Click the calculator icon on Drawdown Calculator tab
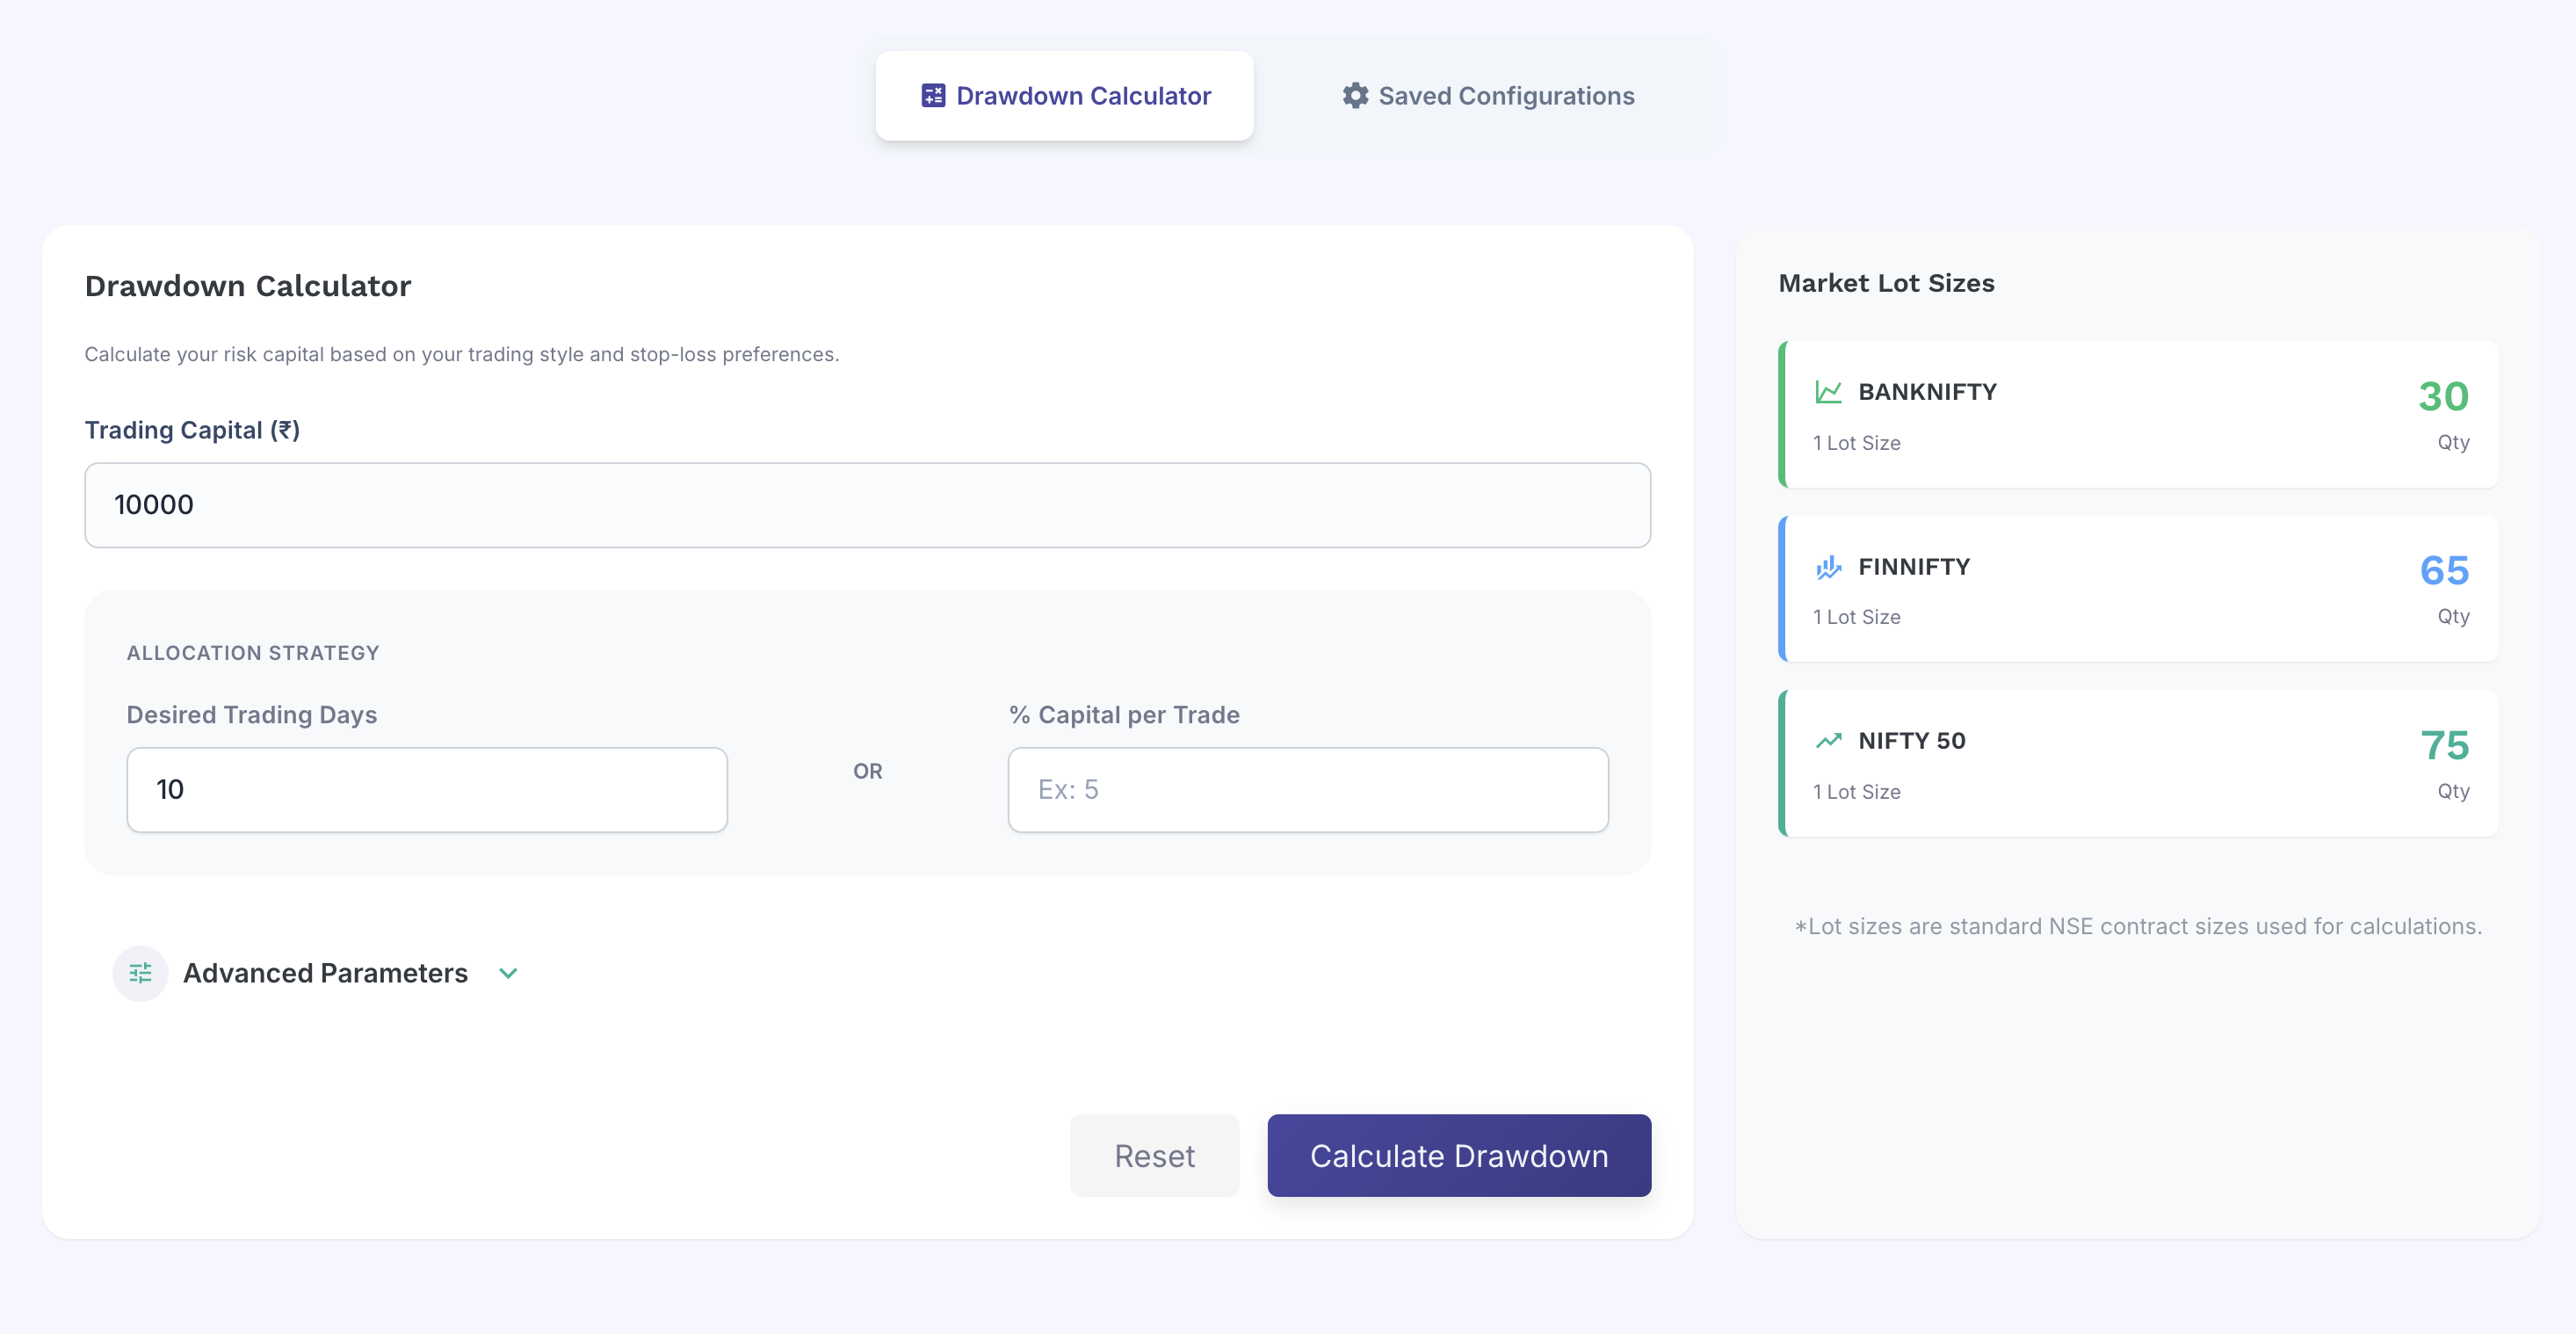 point(933,95)
